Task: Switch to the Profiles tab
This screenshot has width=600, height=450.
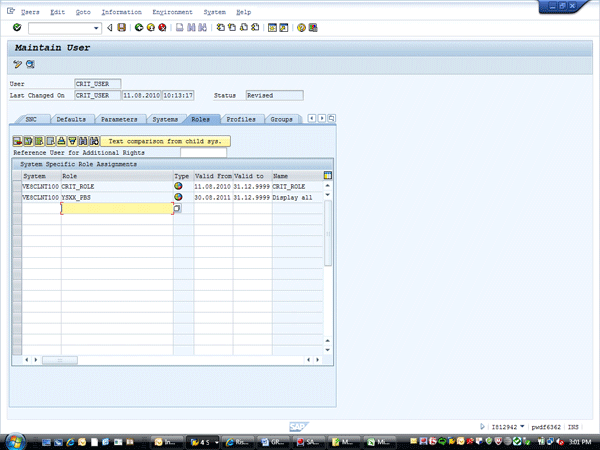Action: tap(241, 119)
